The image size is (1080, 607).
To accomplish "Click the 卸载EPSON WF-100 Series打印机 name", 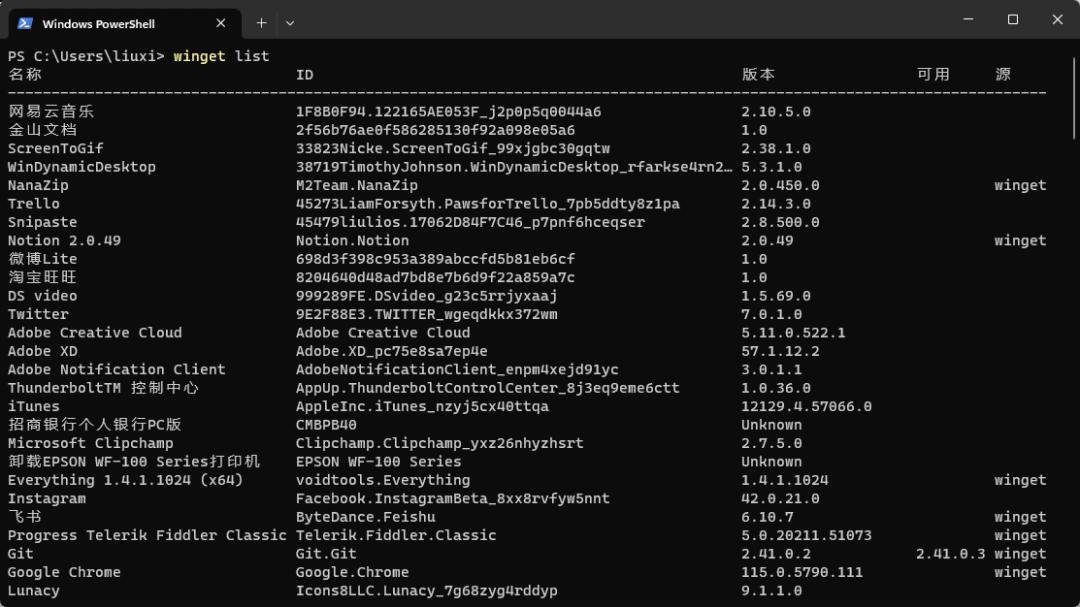I will point(134,462).
